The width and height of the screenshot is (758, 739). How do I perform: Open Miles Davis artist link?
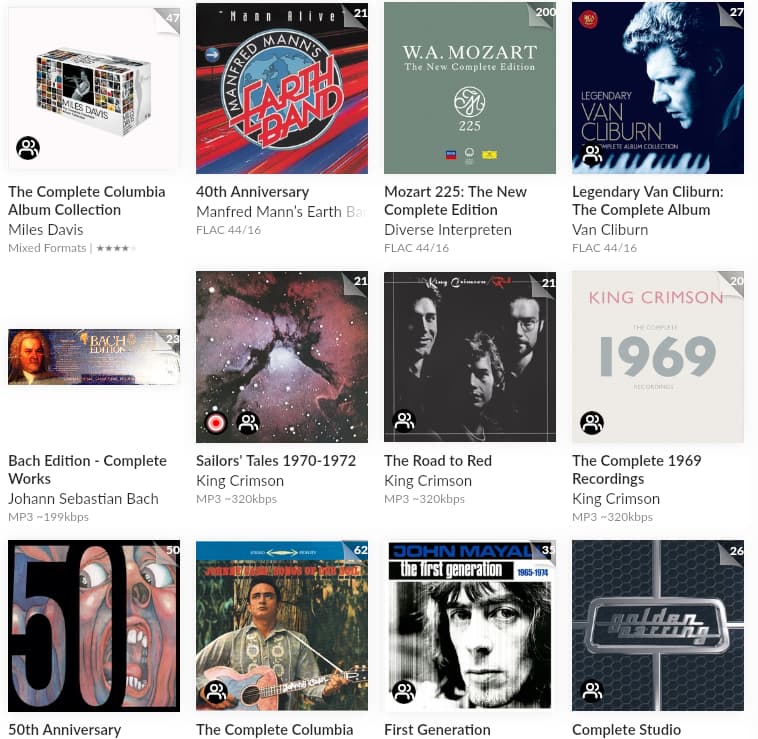(46, 230)
